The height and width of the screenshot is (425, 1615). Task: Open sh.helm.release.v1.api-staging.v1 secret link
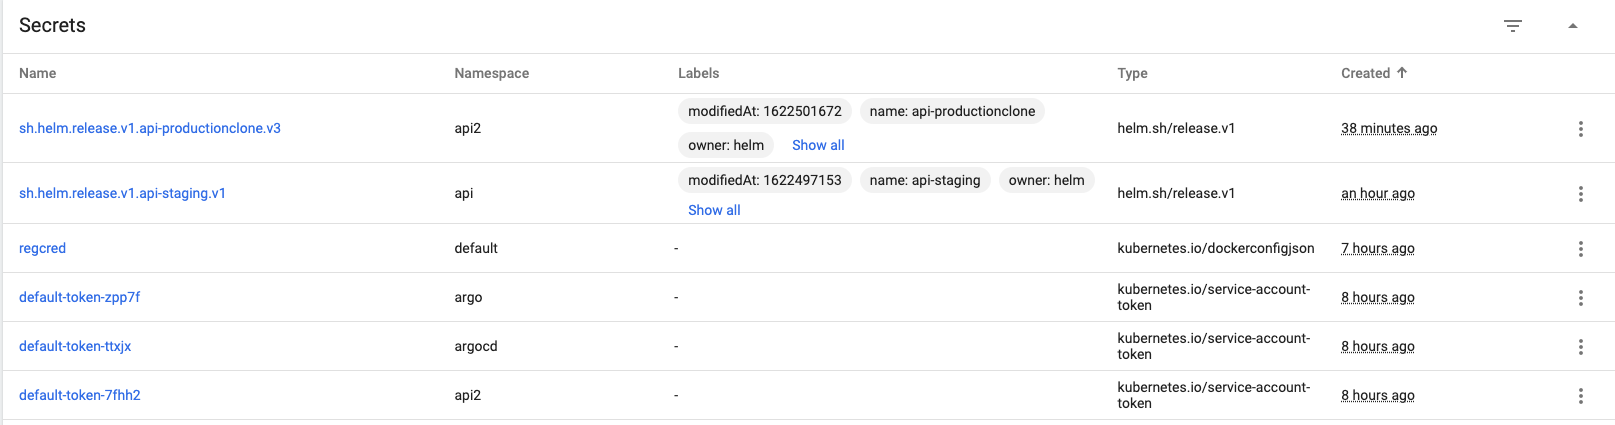click(x=122, y=193)
